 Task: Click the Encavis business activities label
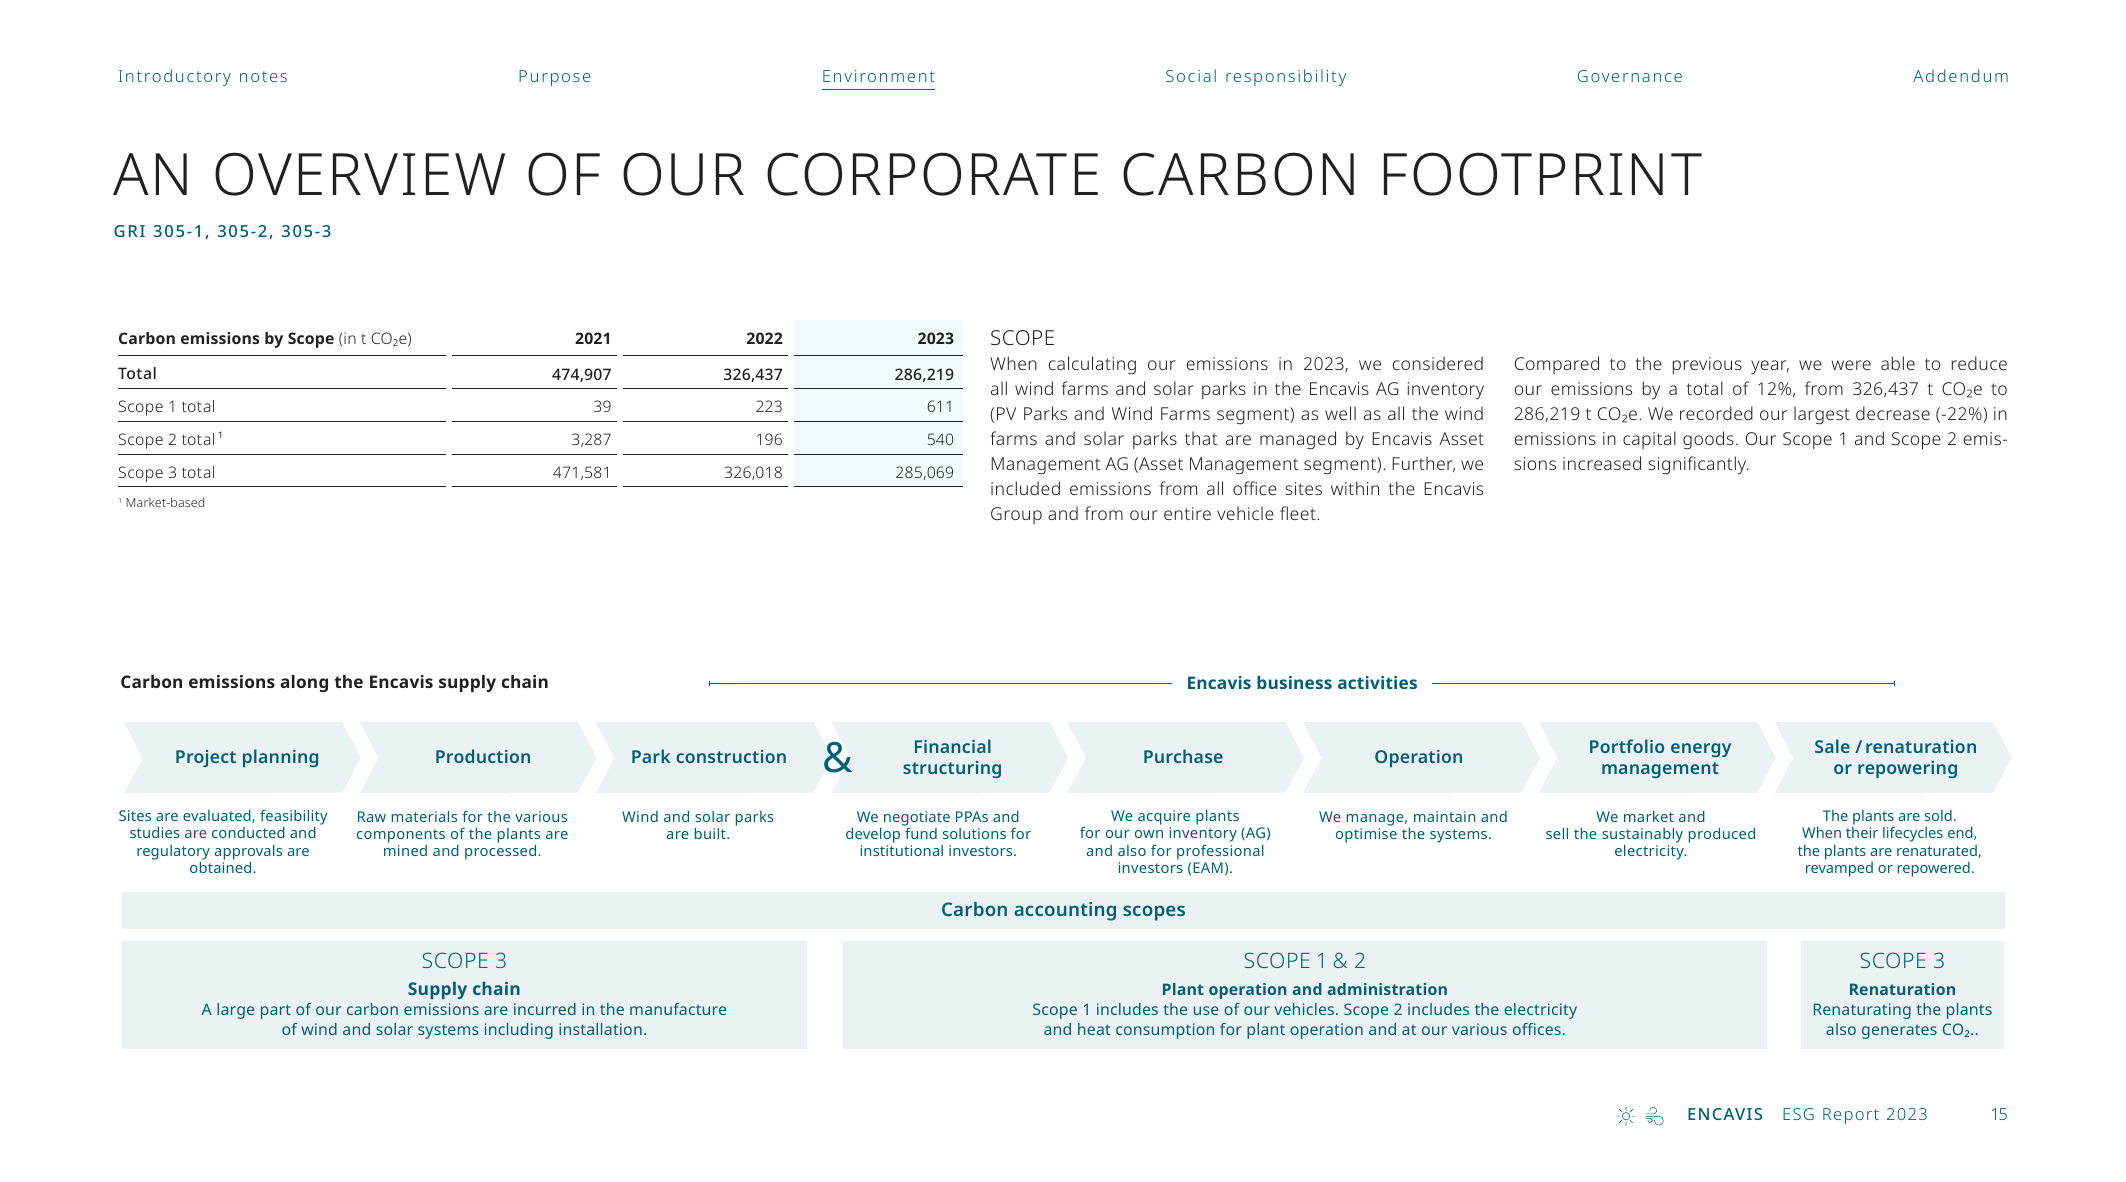(x=1301, y=683)
